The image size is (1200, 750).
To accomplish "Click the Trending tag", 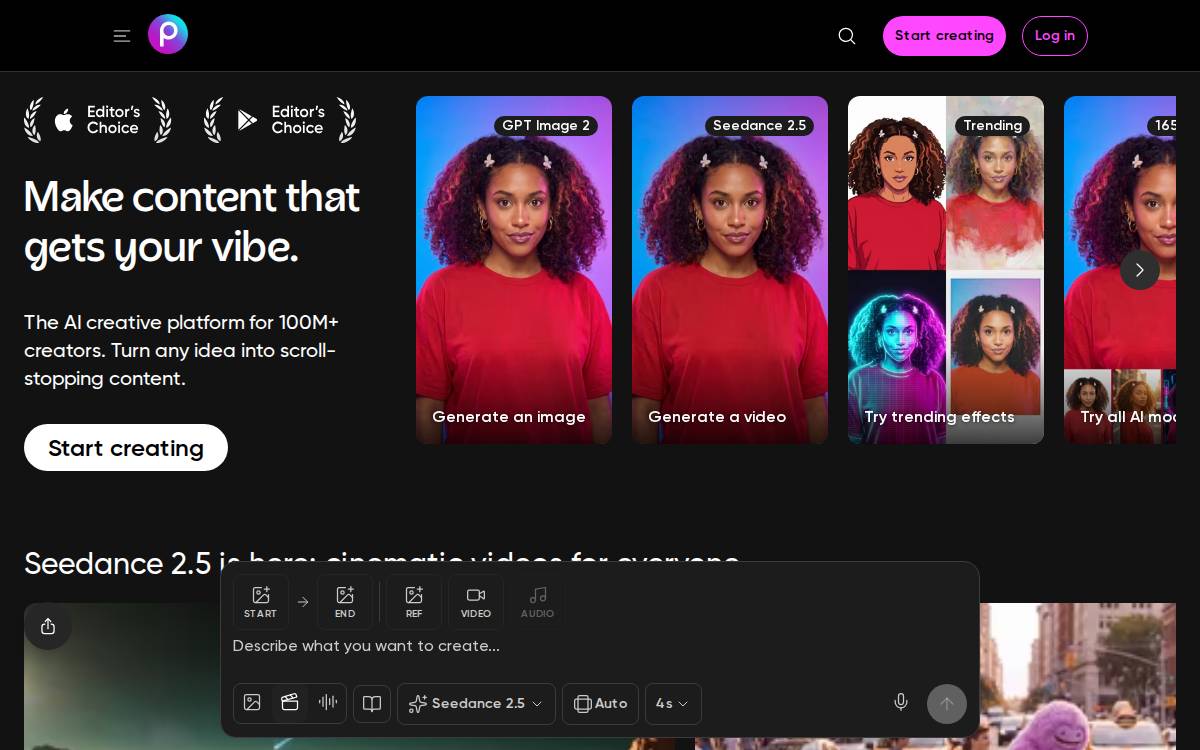I will point(992,126).
